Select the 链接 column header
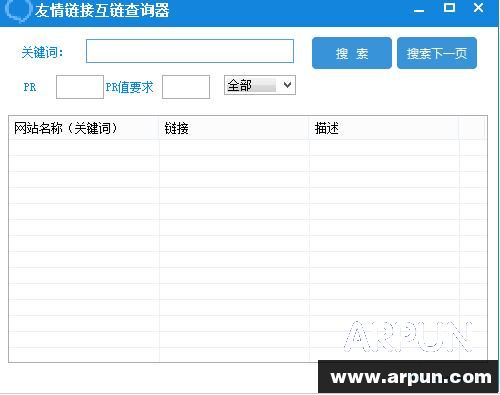 click(x=234, y=128)
